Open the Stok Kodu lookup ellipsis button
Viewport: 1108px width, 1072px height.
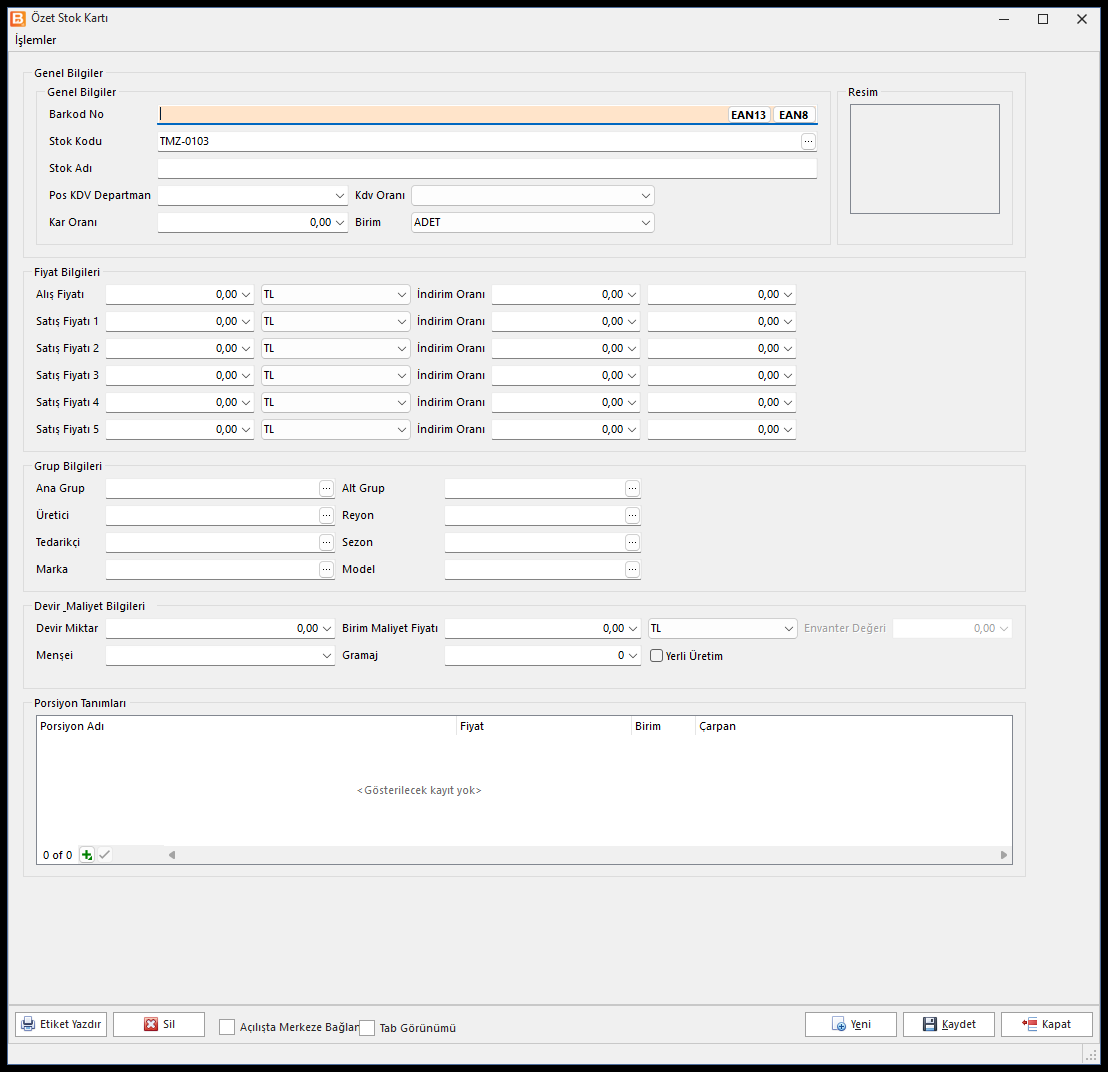[x=808, y=141]
